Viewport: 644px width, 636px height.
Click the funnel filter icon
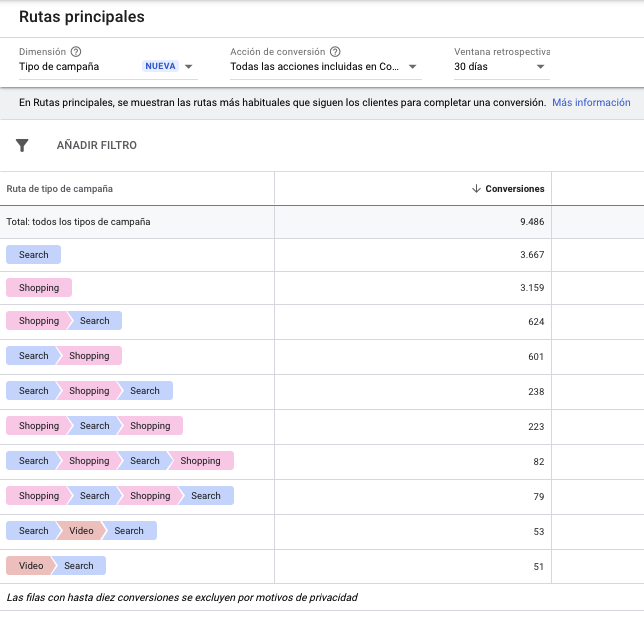point(22,145)
